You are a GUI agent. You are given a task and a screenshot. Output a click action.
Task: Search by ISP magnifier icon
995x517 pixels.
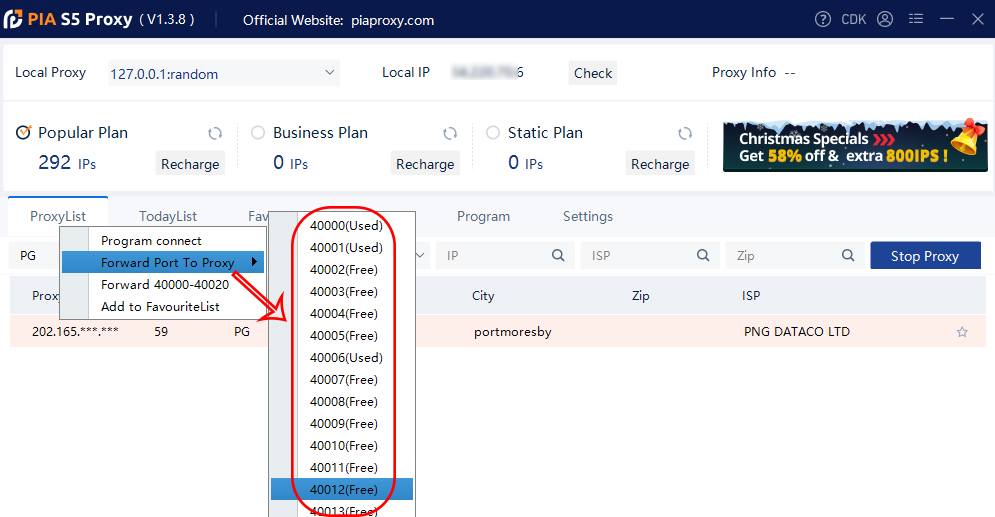point(703,255)
